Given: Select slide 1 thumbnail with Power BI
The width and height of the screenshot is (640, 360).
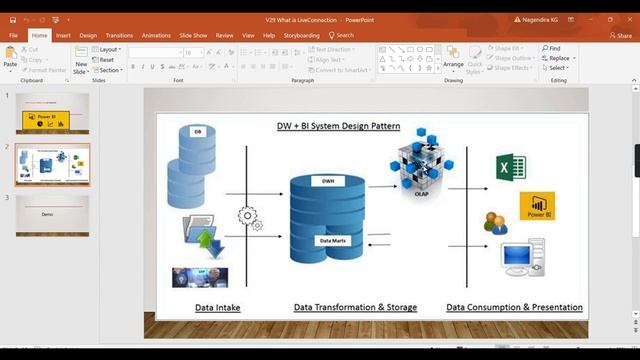Looking at the screenshot, I should 52,113.
